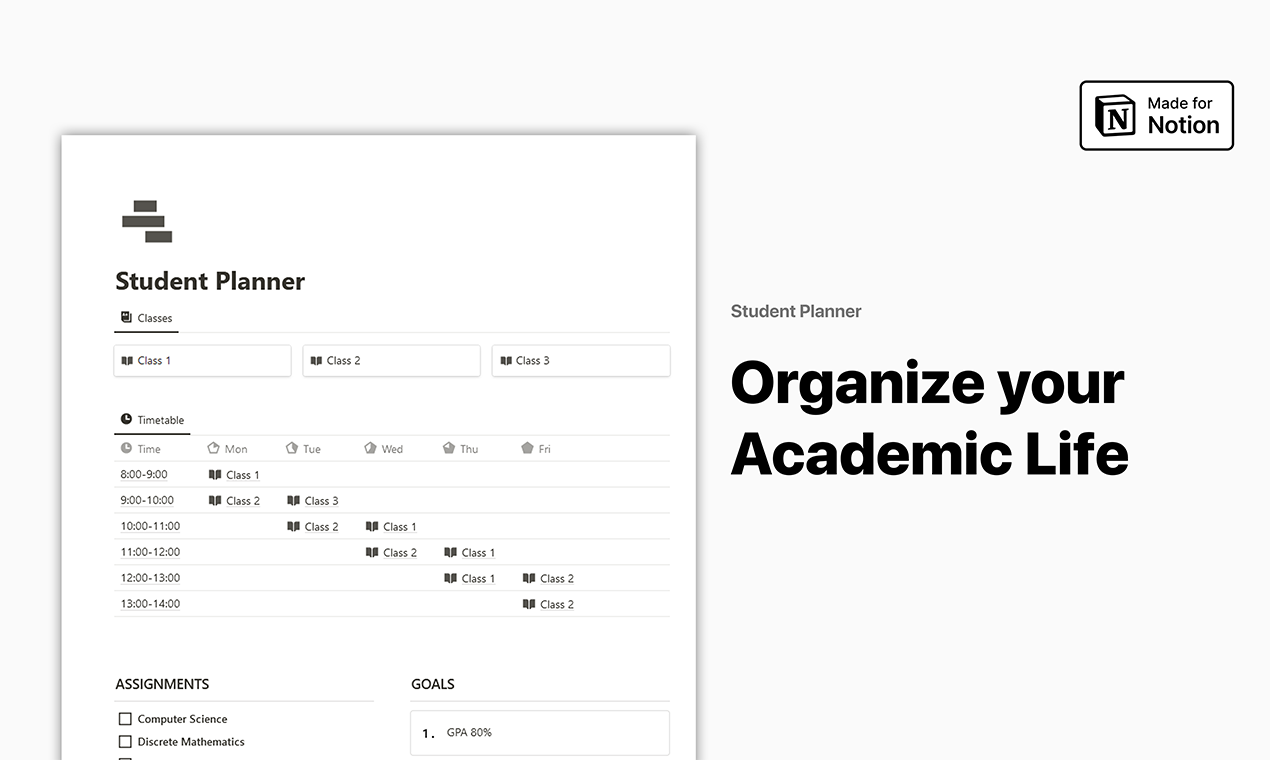Click Class 1 in the 8:00-9:00 timetable row
The width and height of the screenshot is (1270, 760).
[x=241, y=474]
